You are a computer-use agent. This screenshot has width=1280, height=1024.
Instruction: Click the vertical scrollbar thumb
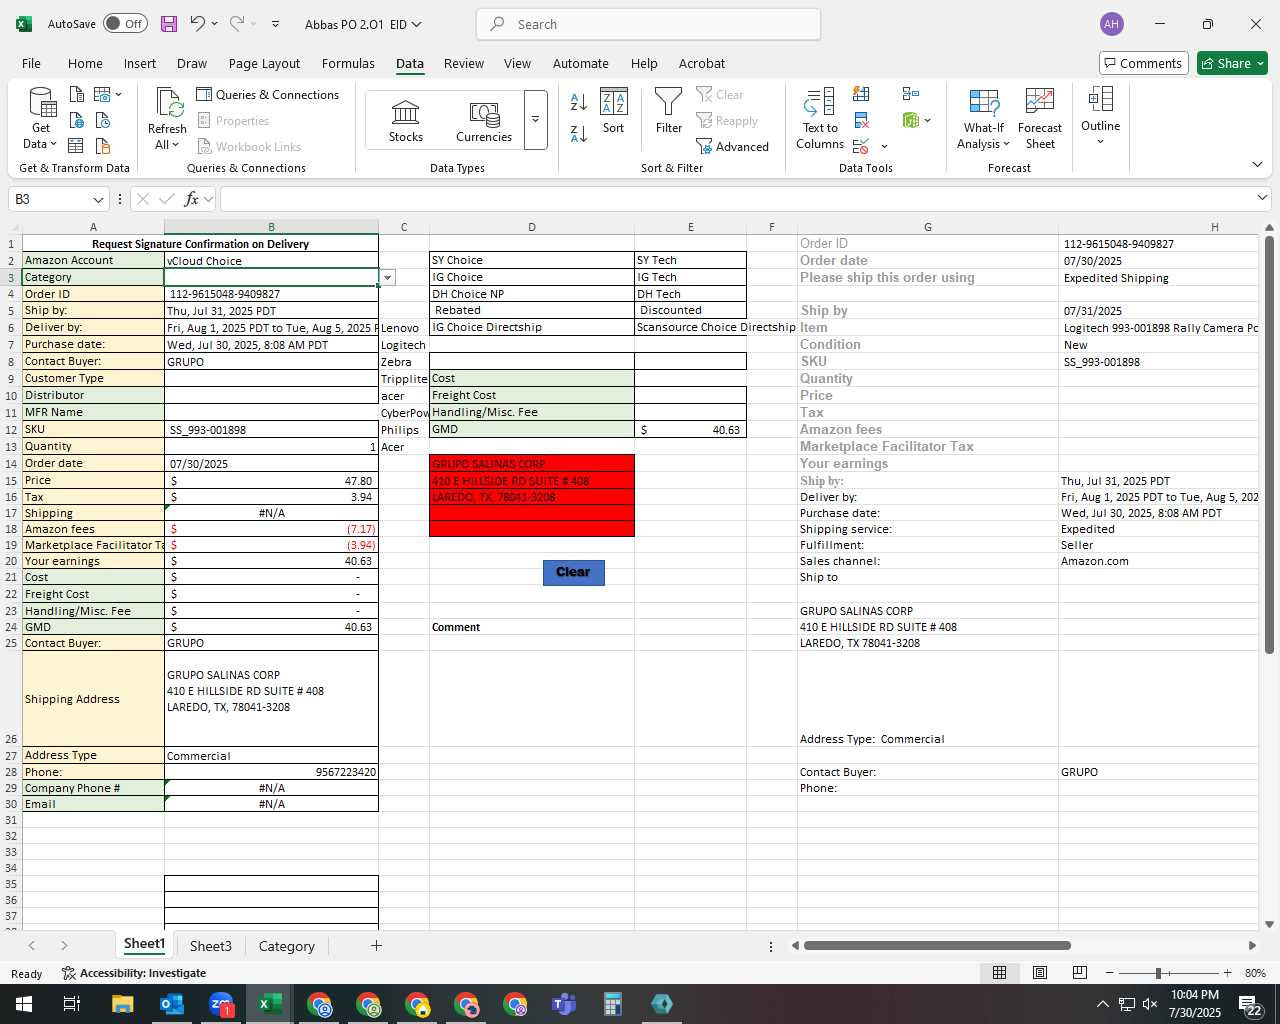click(x=1269, y=445)
